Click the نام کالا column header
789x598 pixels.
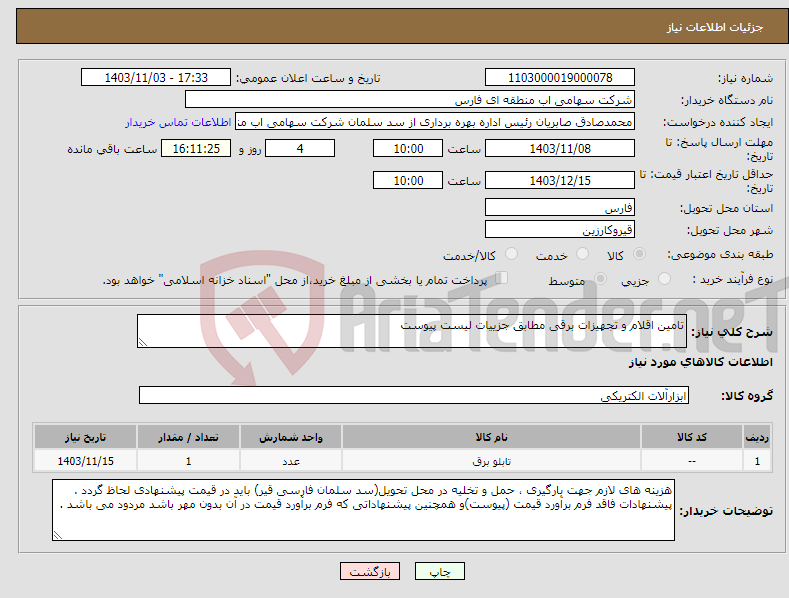[x=491, y=437]
